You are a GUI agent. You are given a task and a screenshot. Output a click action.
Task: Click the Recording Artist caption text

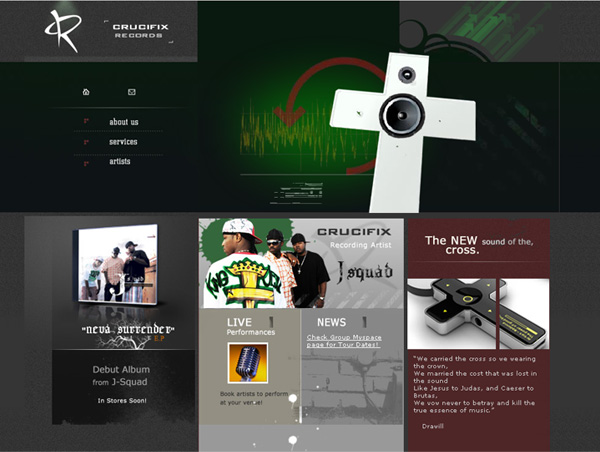coord(360,245)
